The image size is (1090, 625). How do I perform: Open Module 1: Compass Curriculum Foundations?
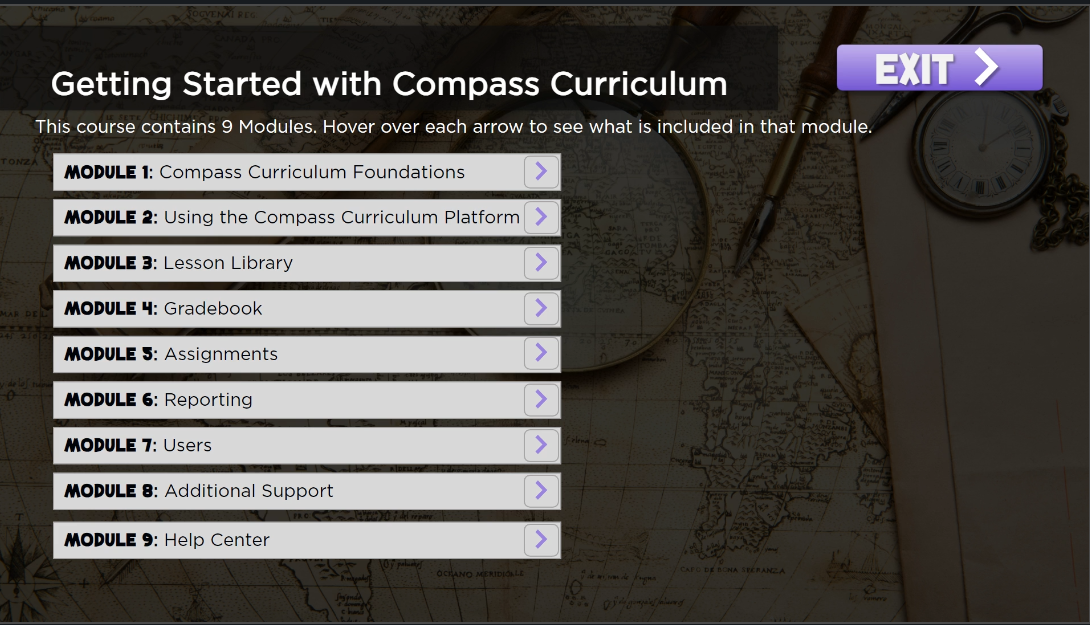265,172
